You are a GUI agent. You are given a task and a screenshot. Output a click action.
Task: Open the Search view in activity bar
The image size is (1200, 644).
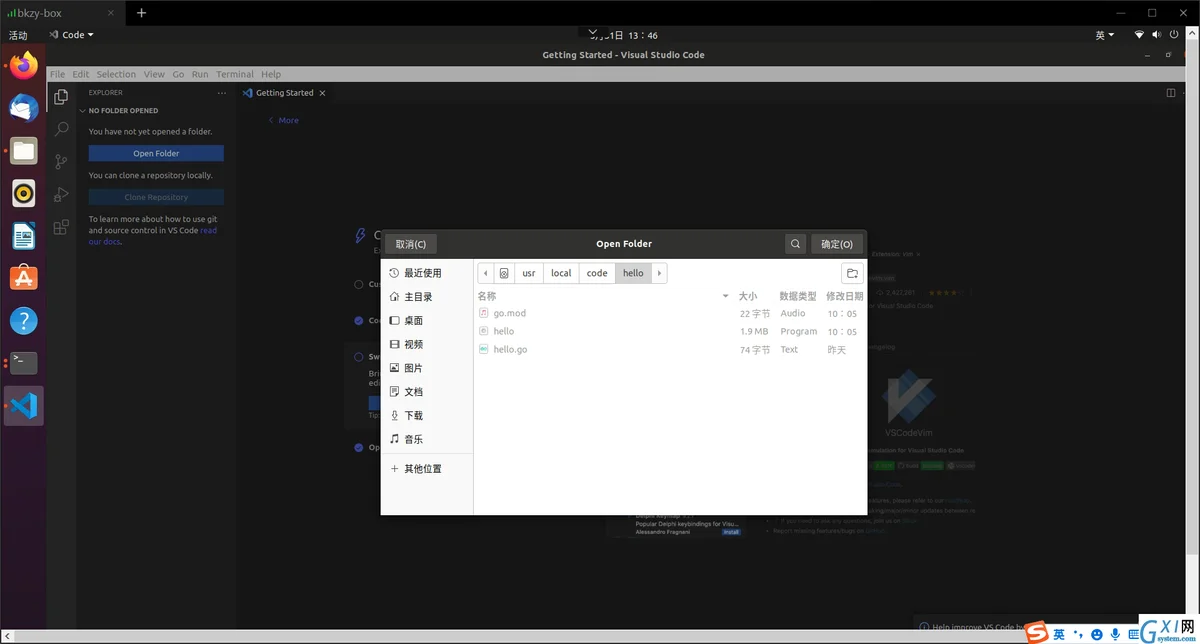[x=61, y=129]
